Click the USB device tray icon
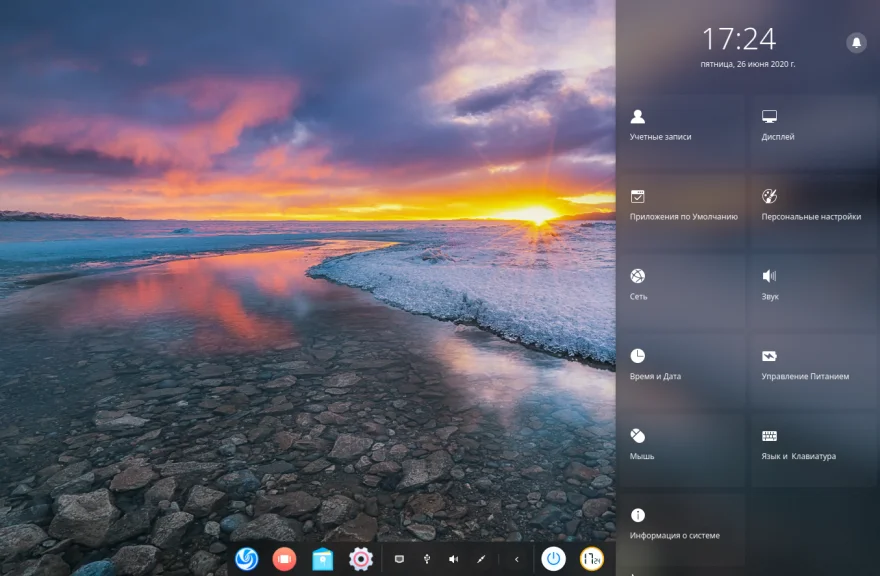Image resolution: width=880 pixels, height=576 pixels. (427, 559)
